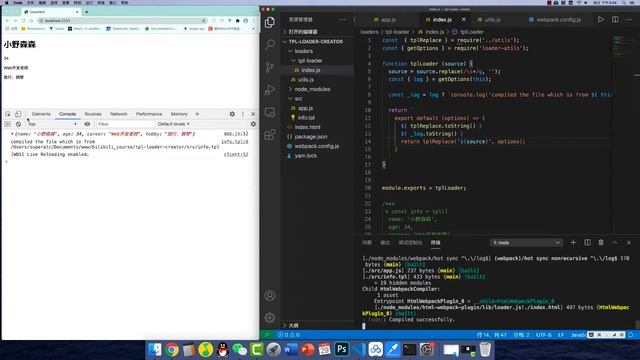The image size is (640, 360).
Task: Open the Extensions view
Action: pos(270,134)
